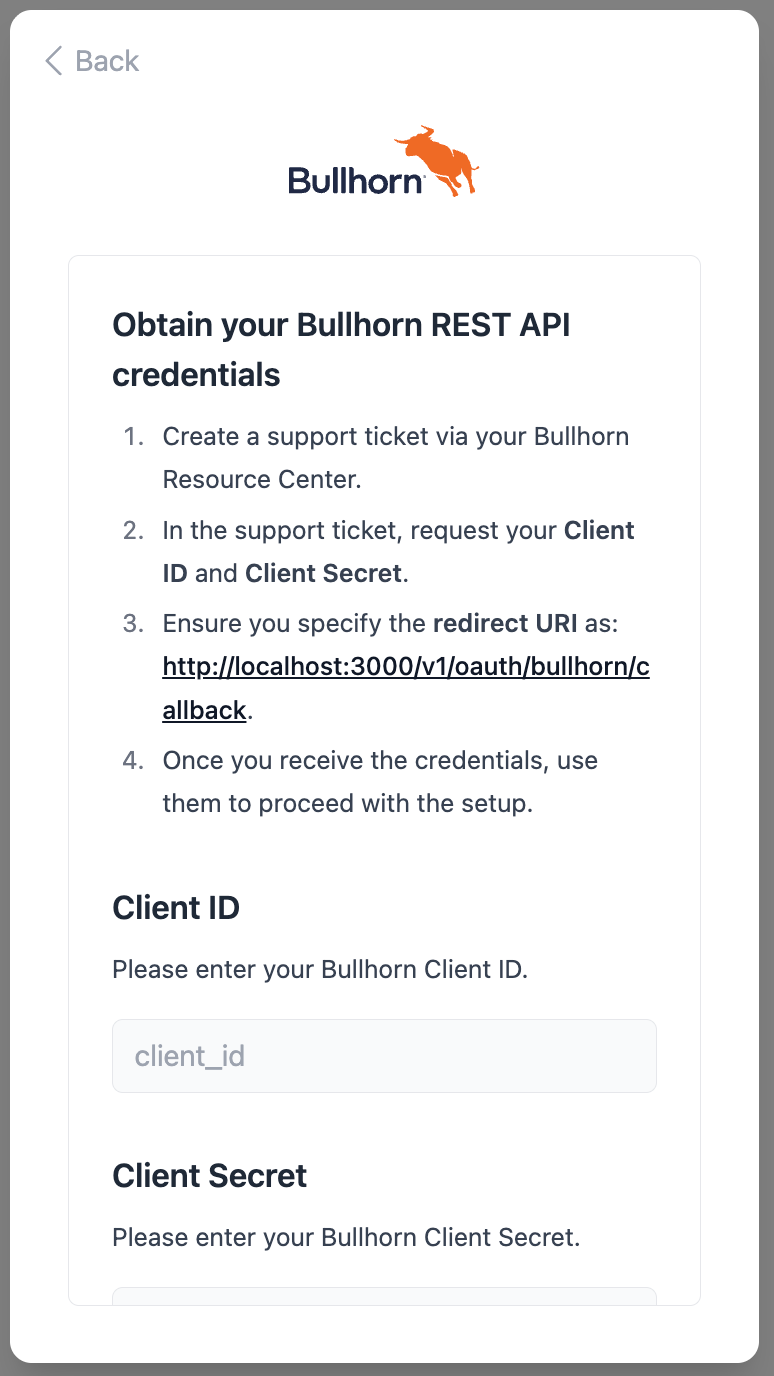Viewport: 774px width, 1376px height.
Task: Click the "Back" text label
Action: click(107, 61)
